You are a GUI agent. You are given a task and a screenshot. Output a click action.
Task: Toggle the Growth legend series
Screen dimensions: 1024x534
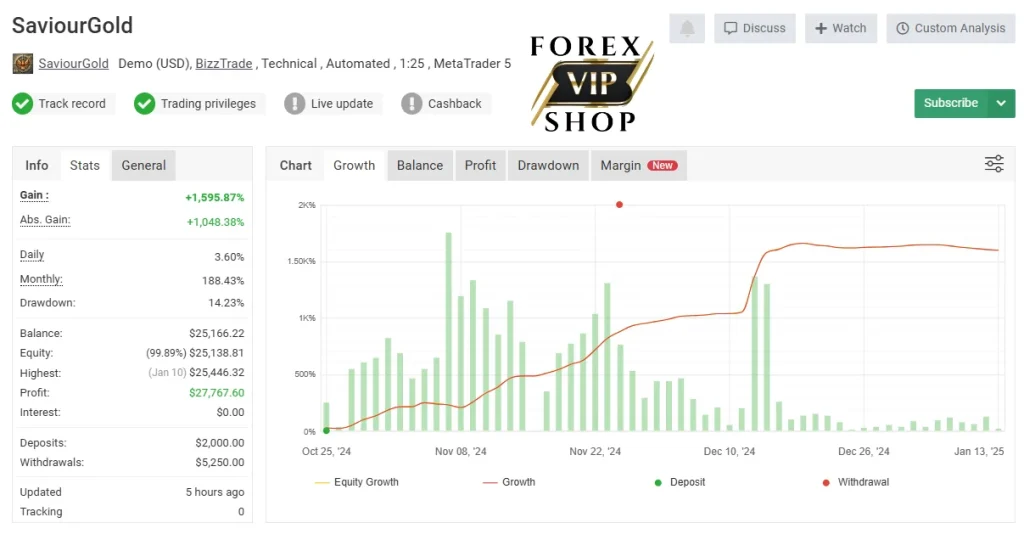[509, 482]
